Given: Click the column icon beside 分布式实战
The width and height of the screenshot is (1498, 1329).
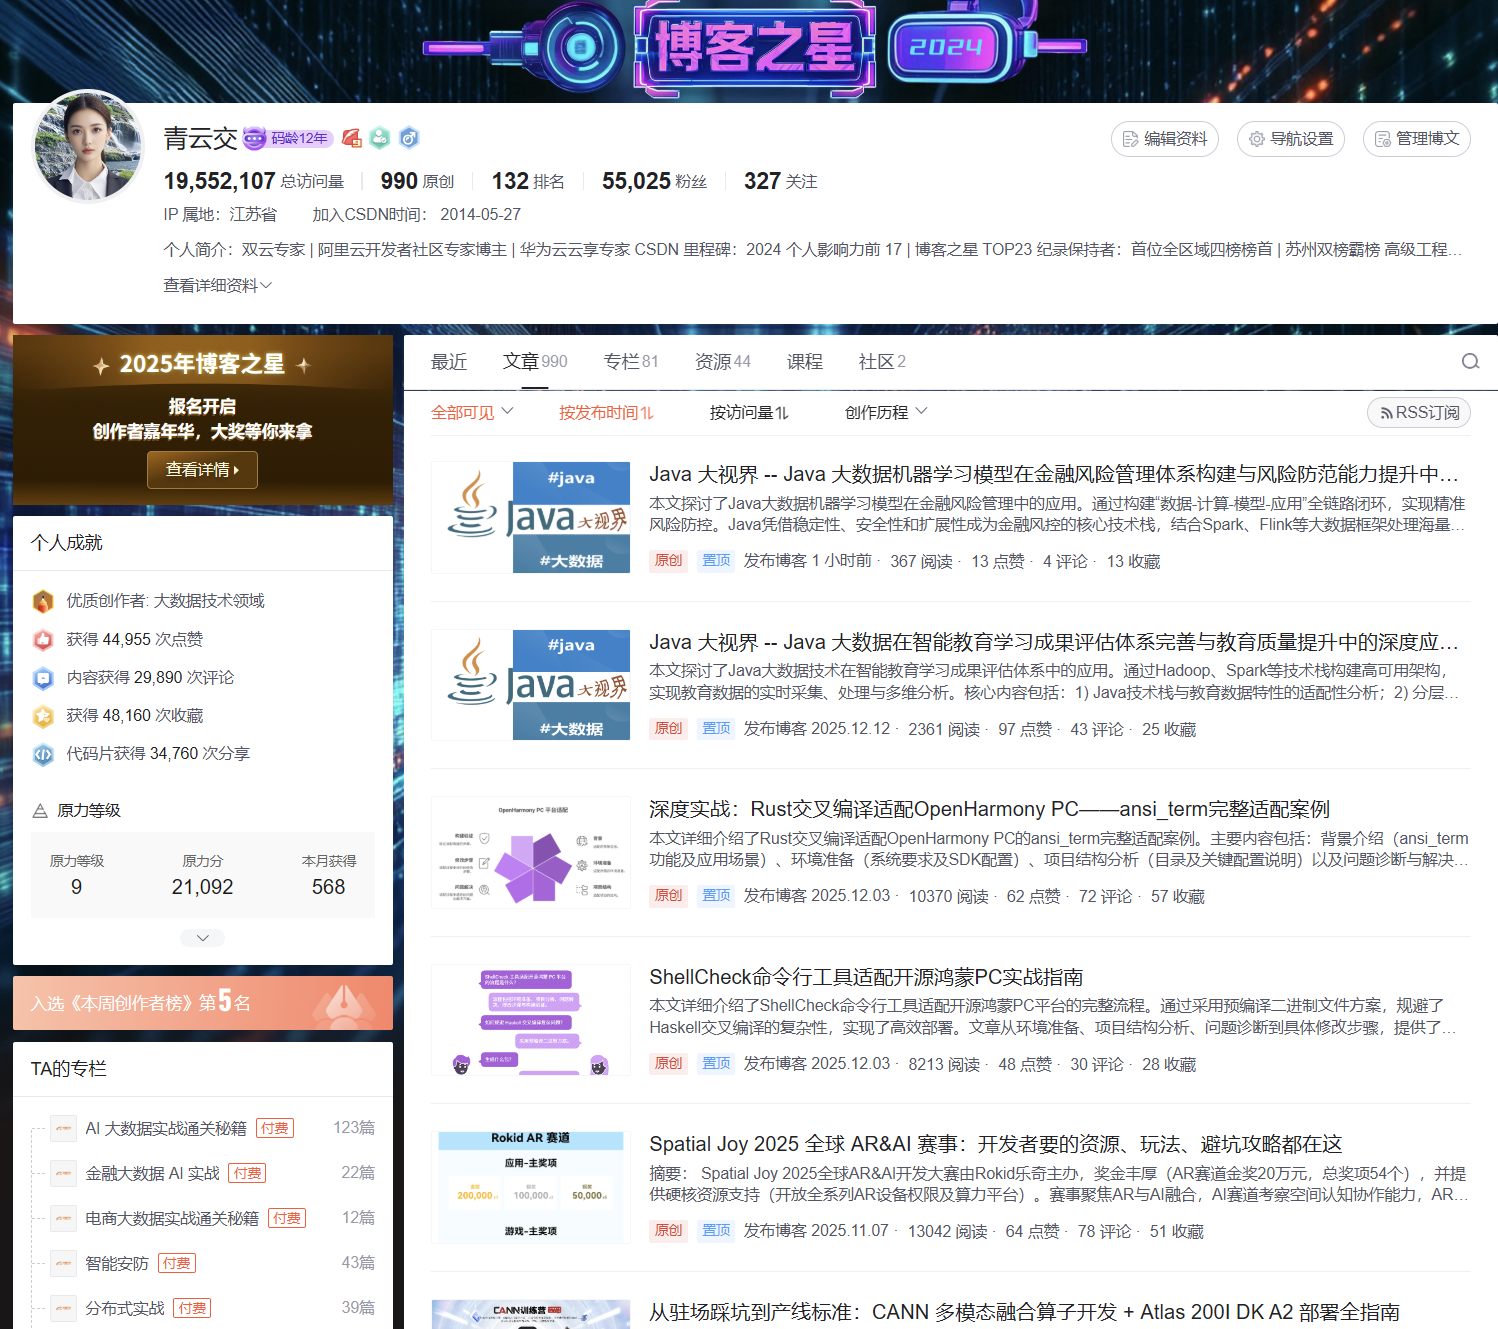Looking at the screenshot, I should click(63, 1308).
